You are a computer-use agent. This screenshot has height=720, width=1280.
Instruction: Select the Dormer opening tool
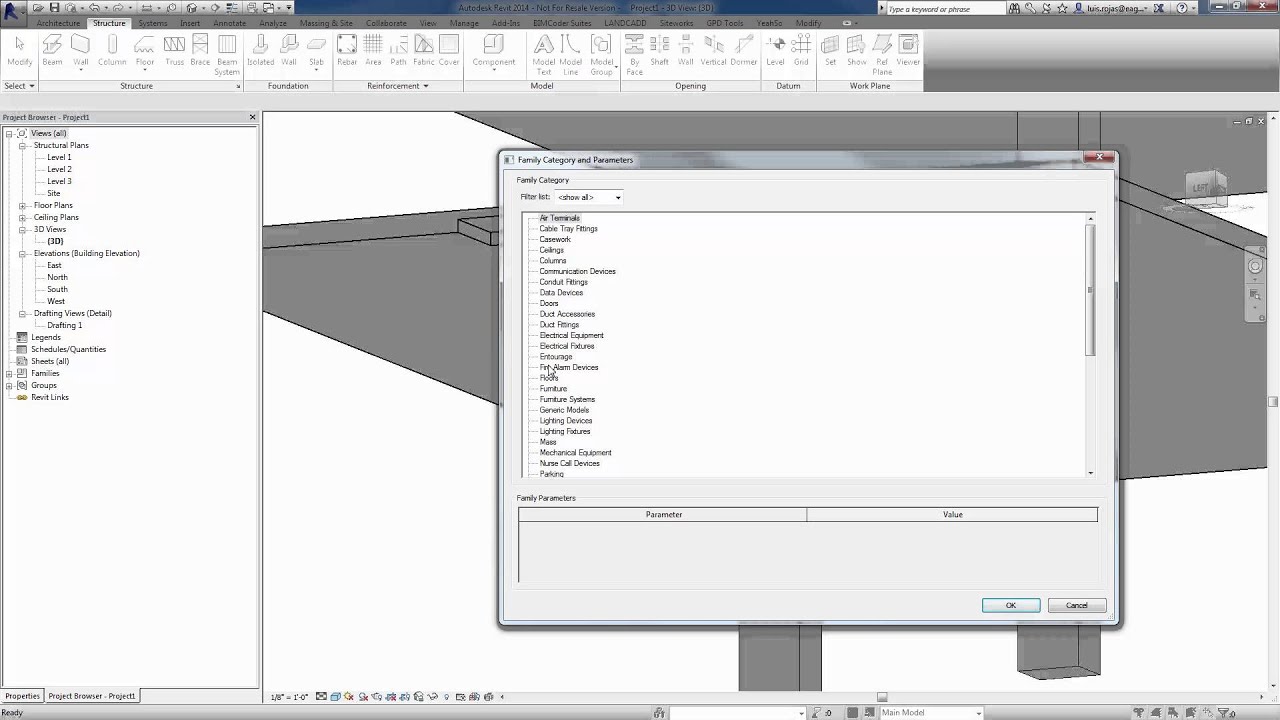pos(743,51)
